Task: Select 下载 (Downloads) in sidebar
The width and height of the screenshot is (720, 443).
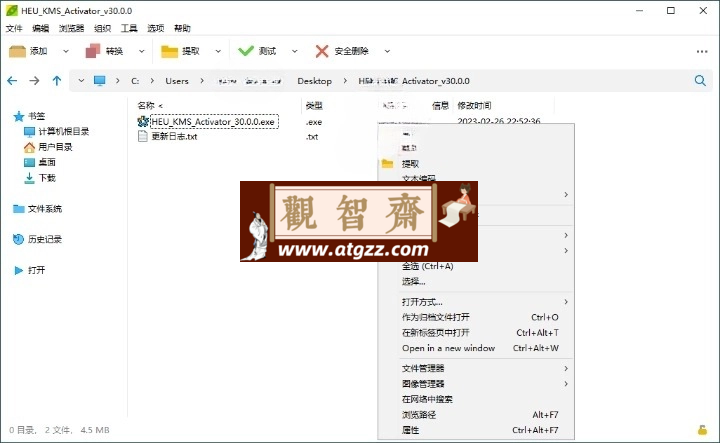Action: click(x=39, y=178)
